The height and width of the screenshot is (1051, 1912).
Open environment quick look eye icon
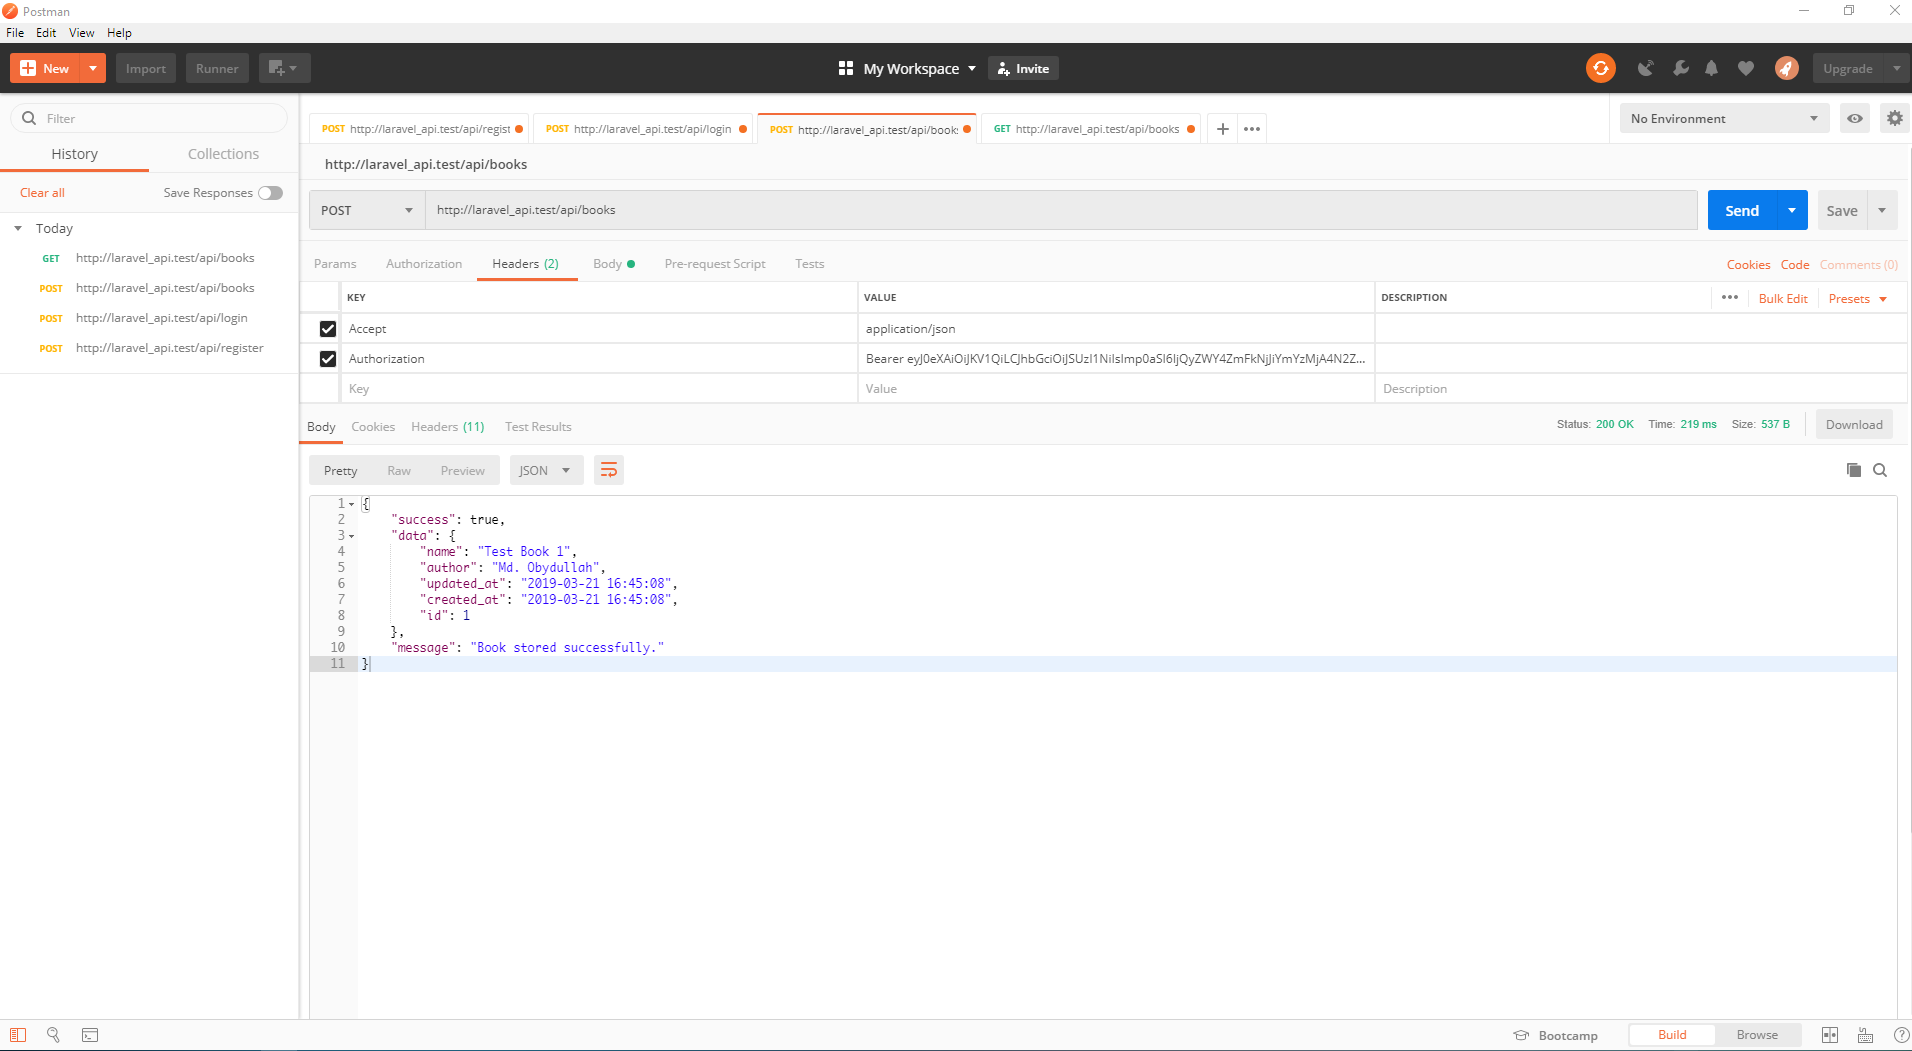[x=1855, y=118]
